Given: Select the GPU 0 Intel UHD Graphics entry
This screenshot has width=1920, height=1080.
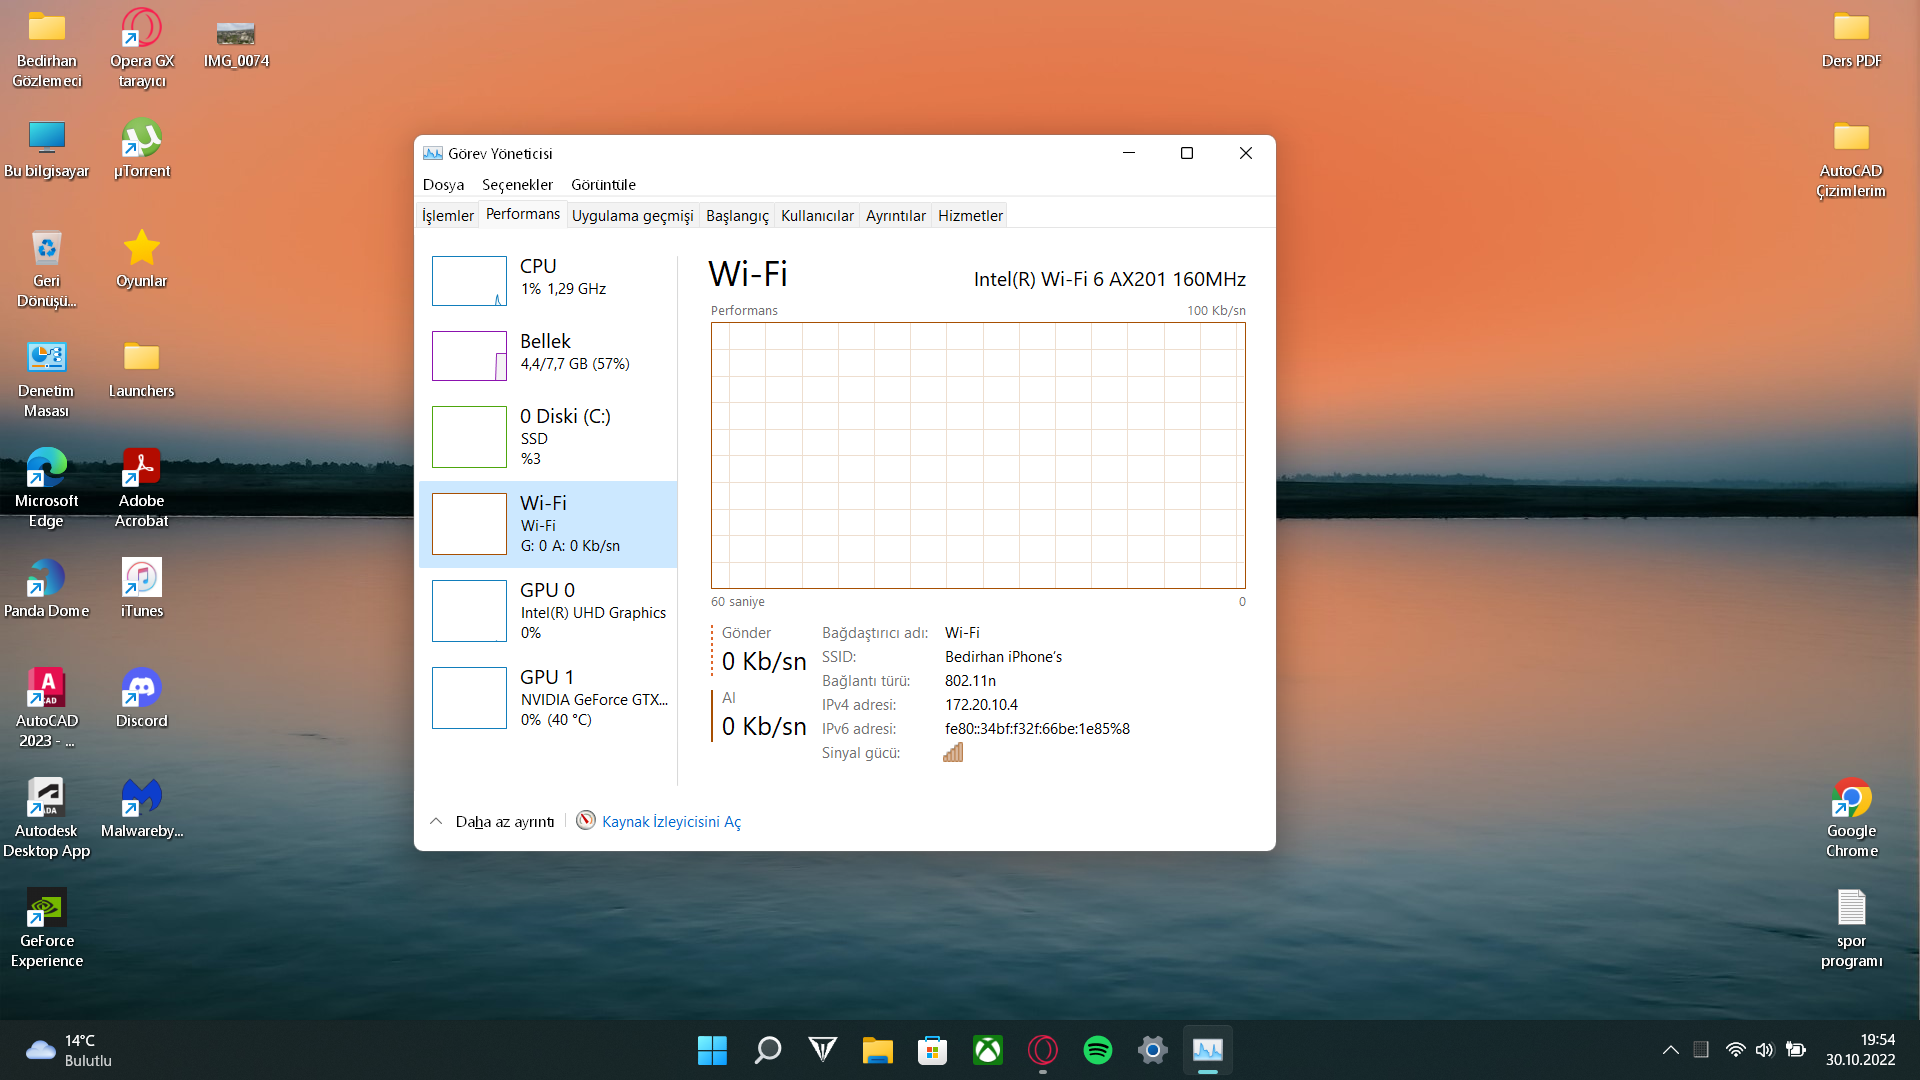Looking at the screenshot, I should pos(548,611).
